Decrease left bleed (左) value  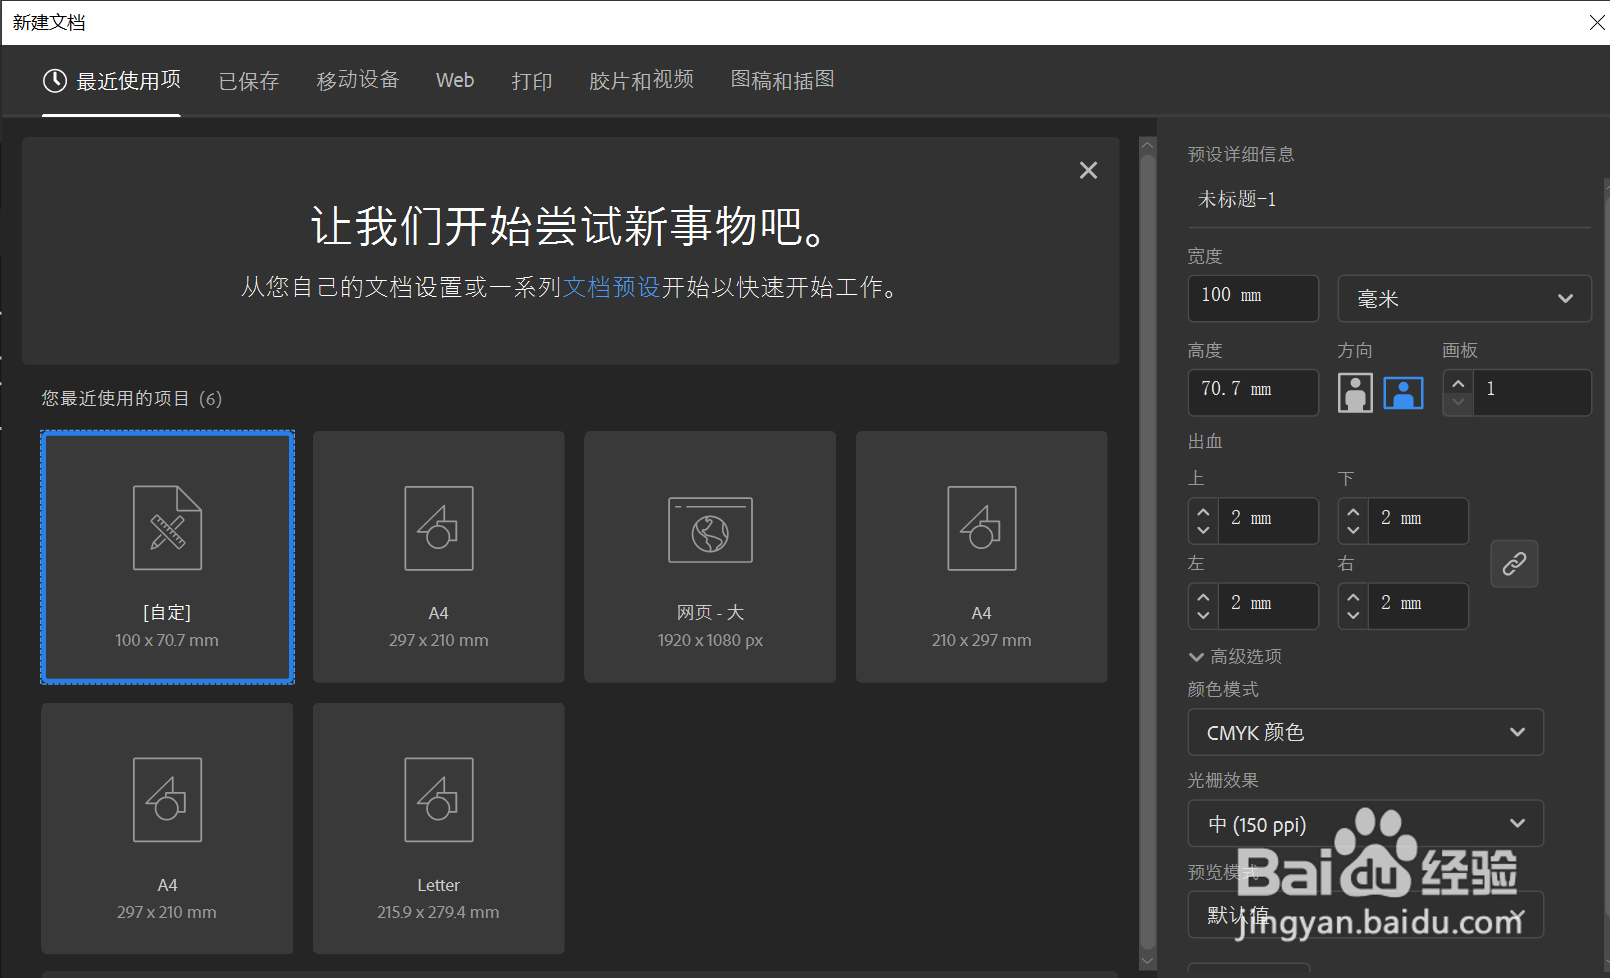tap(1203, 615)
